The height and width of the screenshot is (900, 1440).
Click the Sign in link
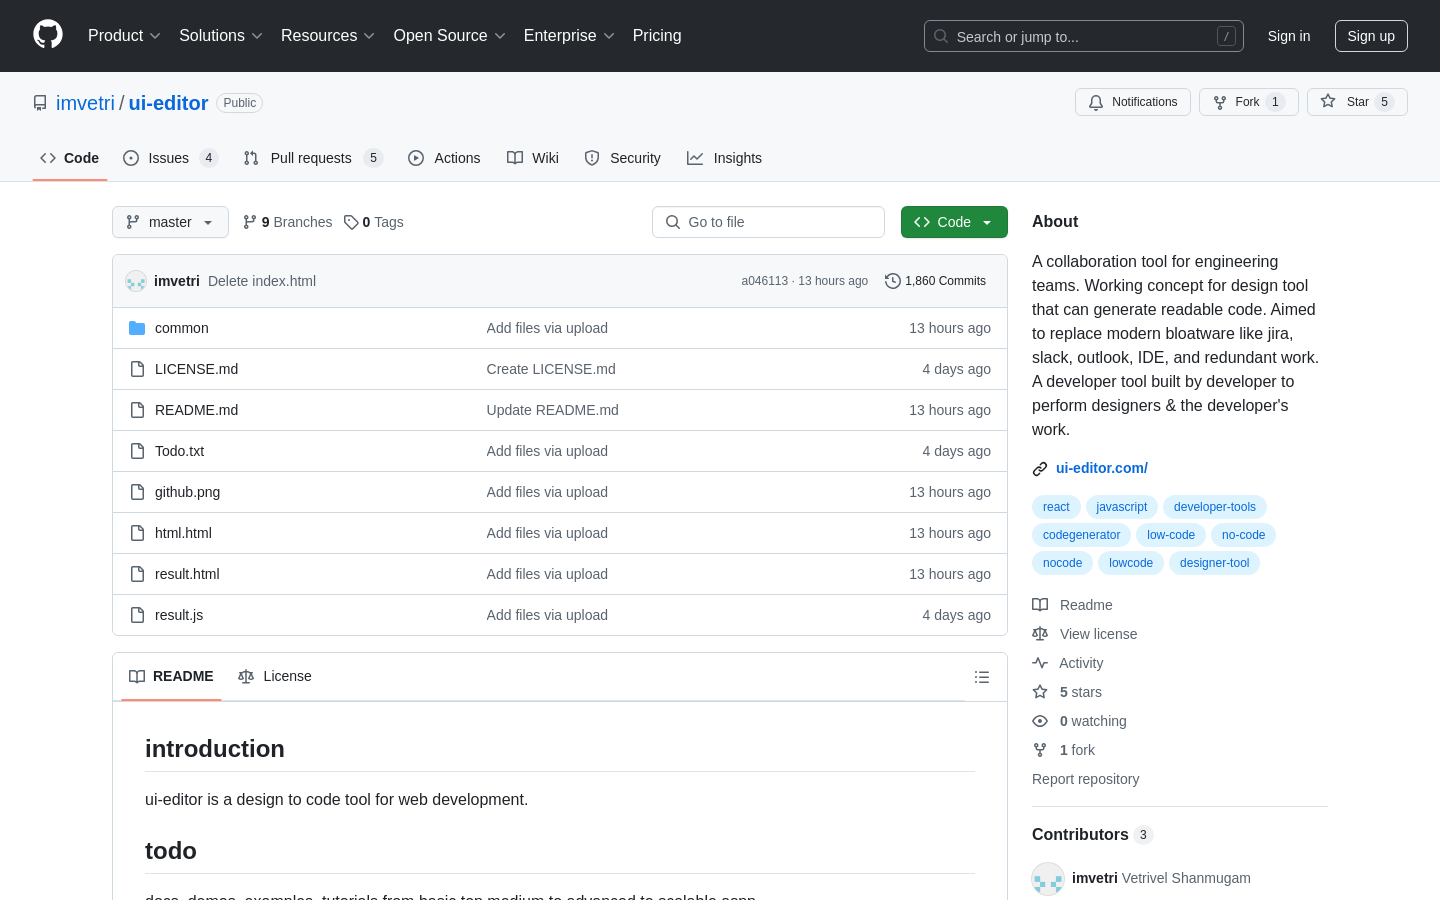point(1289,36)
